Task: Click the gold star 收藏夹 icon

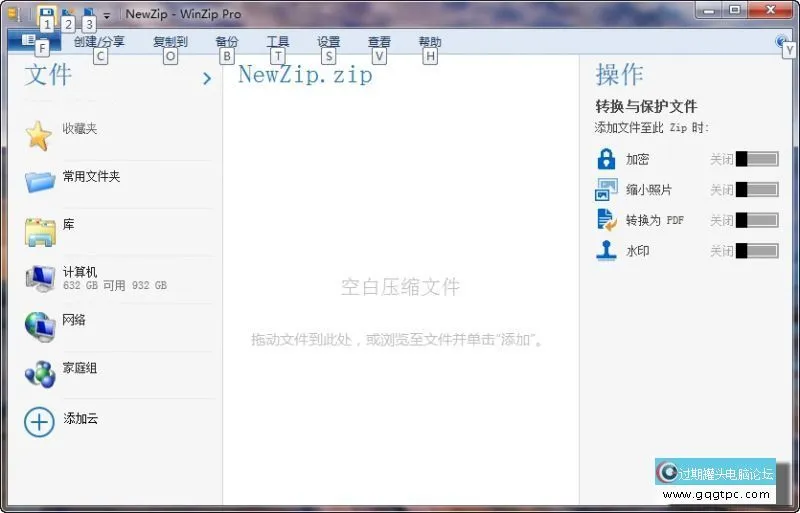Action: 39,135
